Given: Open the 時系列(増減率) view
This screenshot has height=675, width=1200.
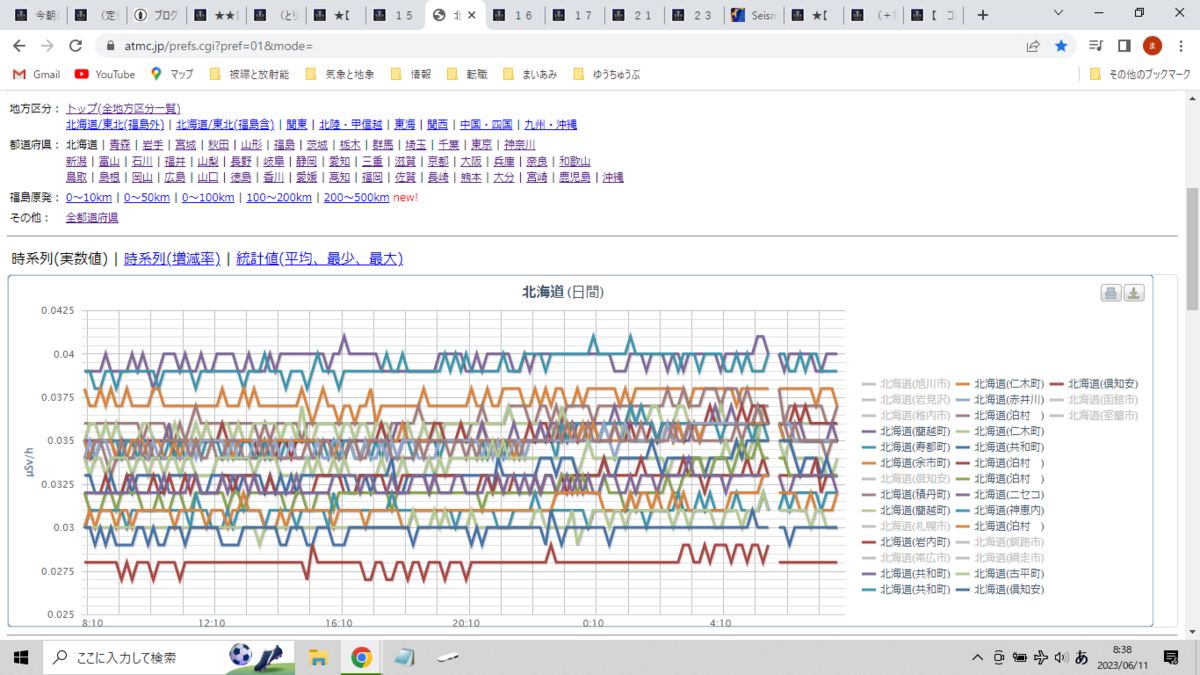Looking at the screenshot, I should tap(172, 259).
